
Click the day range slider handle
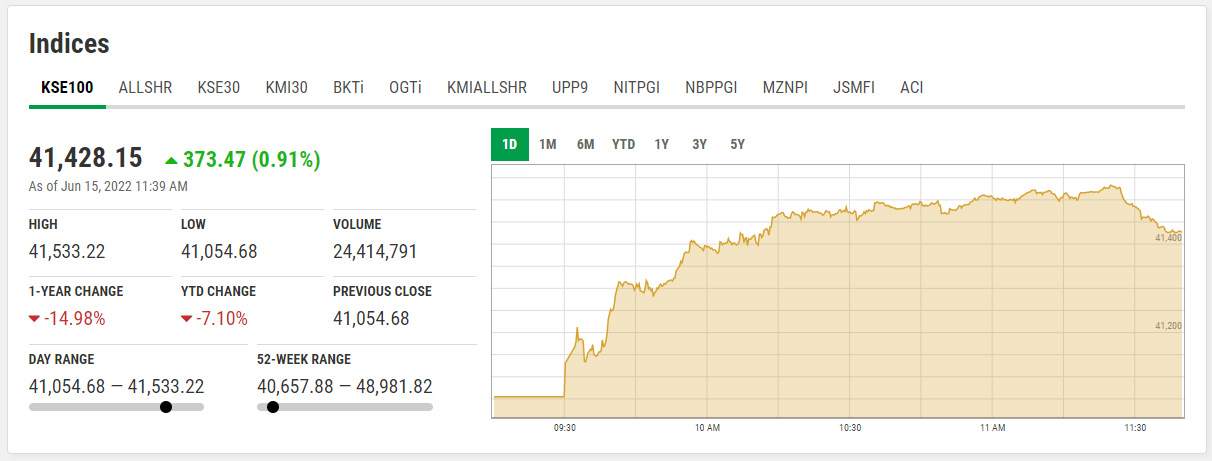pos(166,407)
